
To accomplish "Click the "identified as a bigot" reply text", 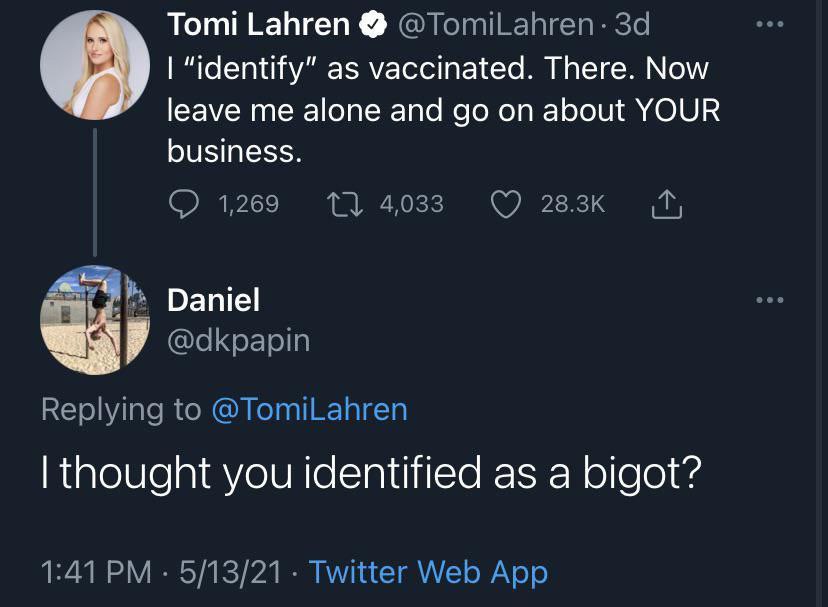I will [368, 473].
